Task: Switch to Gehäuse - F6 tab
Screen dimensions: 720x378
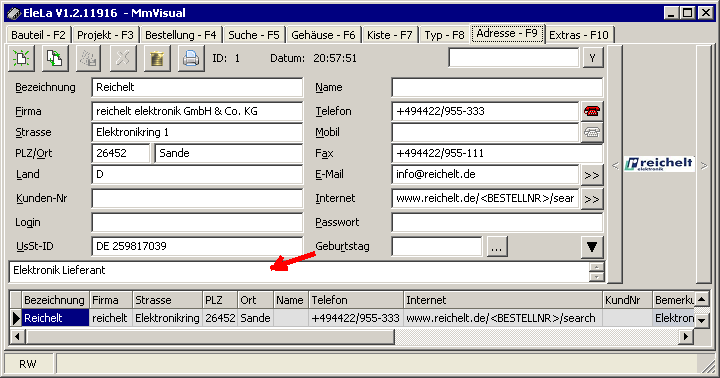Action: coord(323,35)
